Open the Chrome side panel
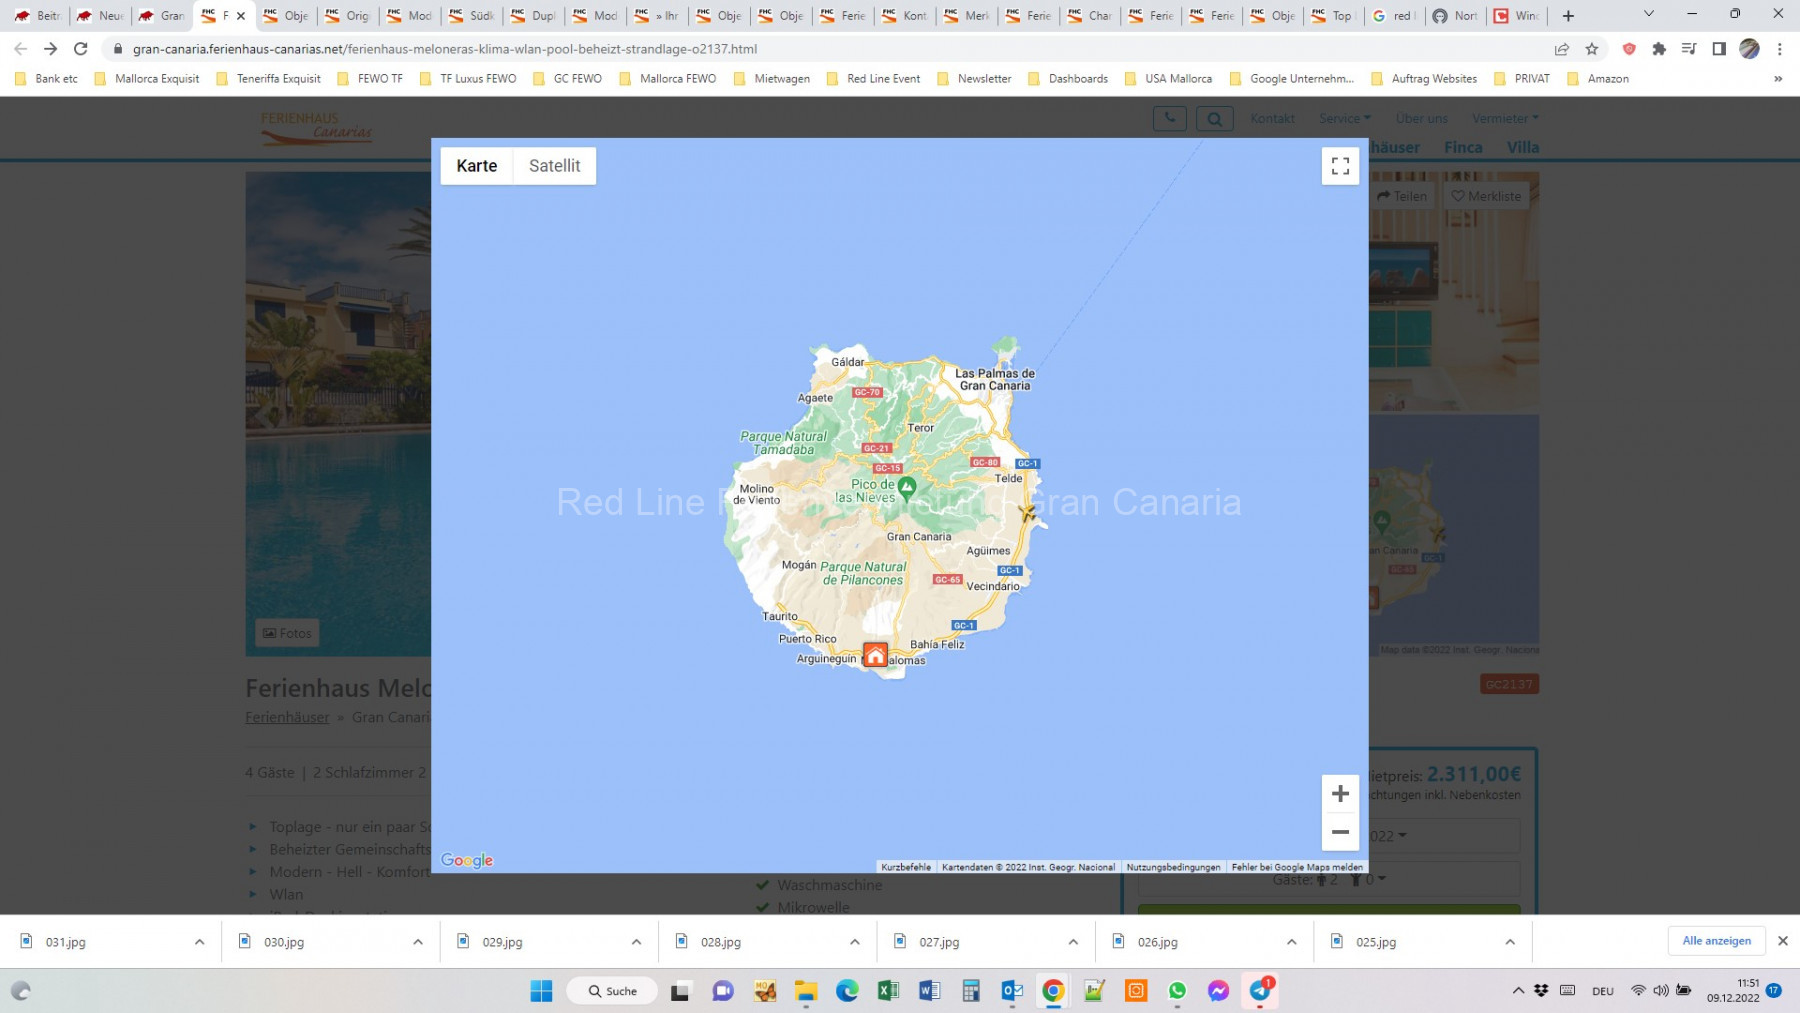Screen dimensions: 1800x1013 [1719, 48]
